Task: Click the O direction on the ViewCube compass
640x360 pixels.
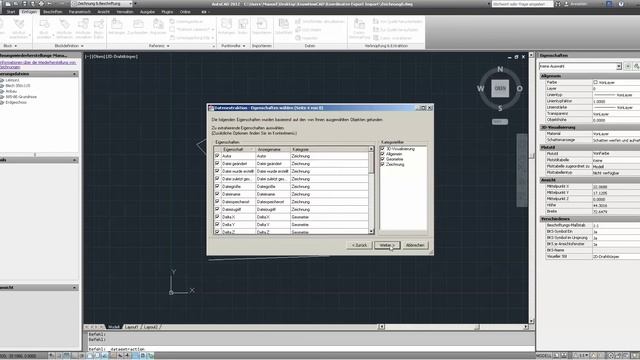Action: coord(519,89)
